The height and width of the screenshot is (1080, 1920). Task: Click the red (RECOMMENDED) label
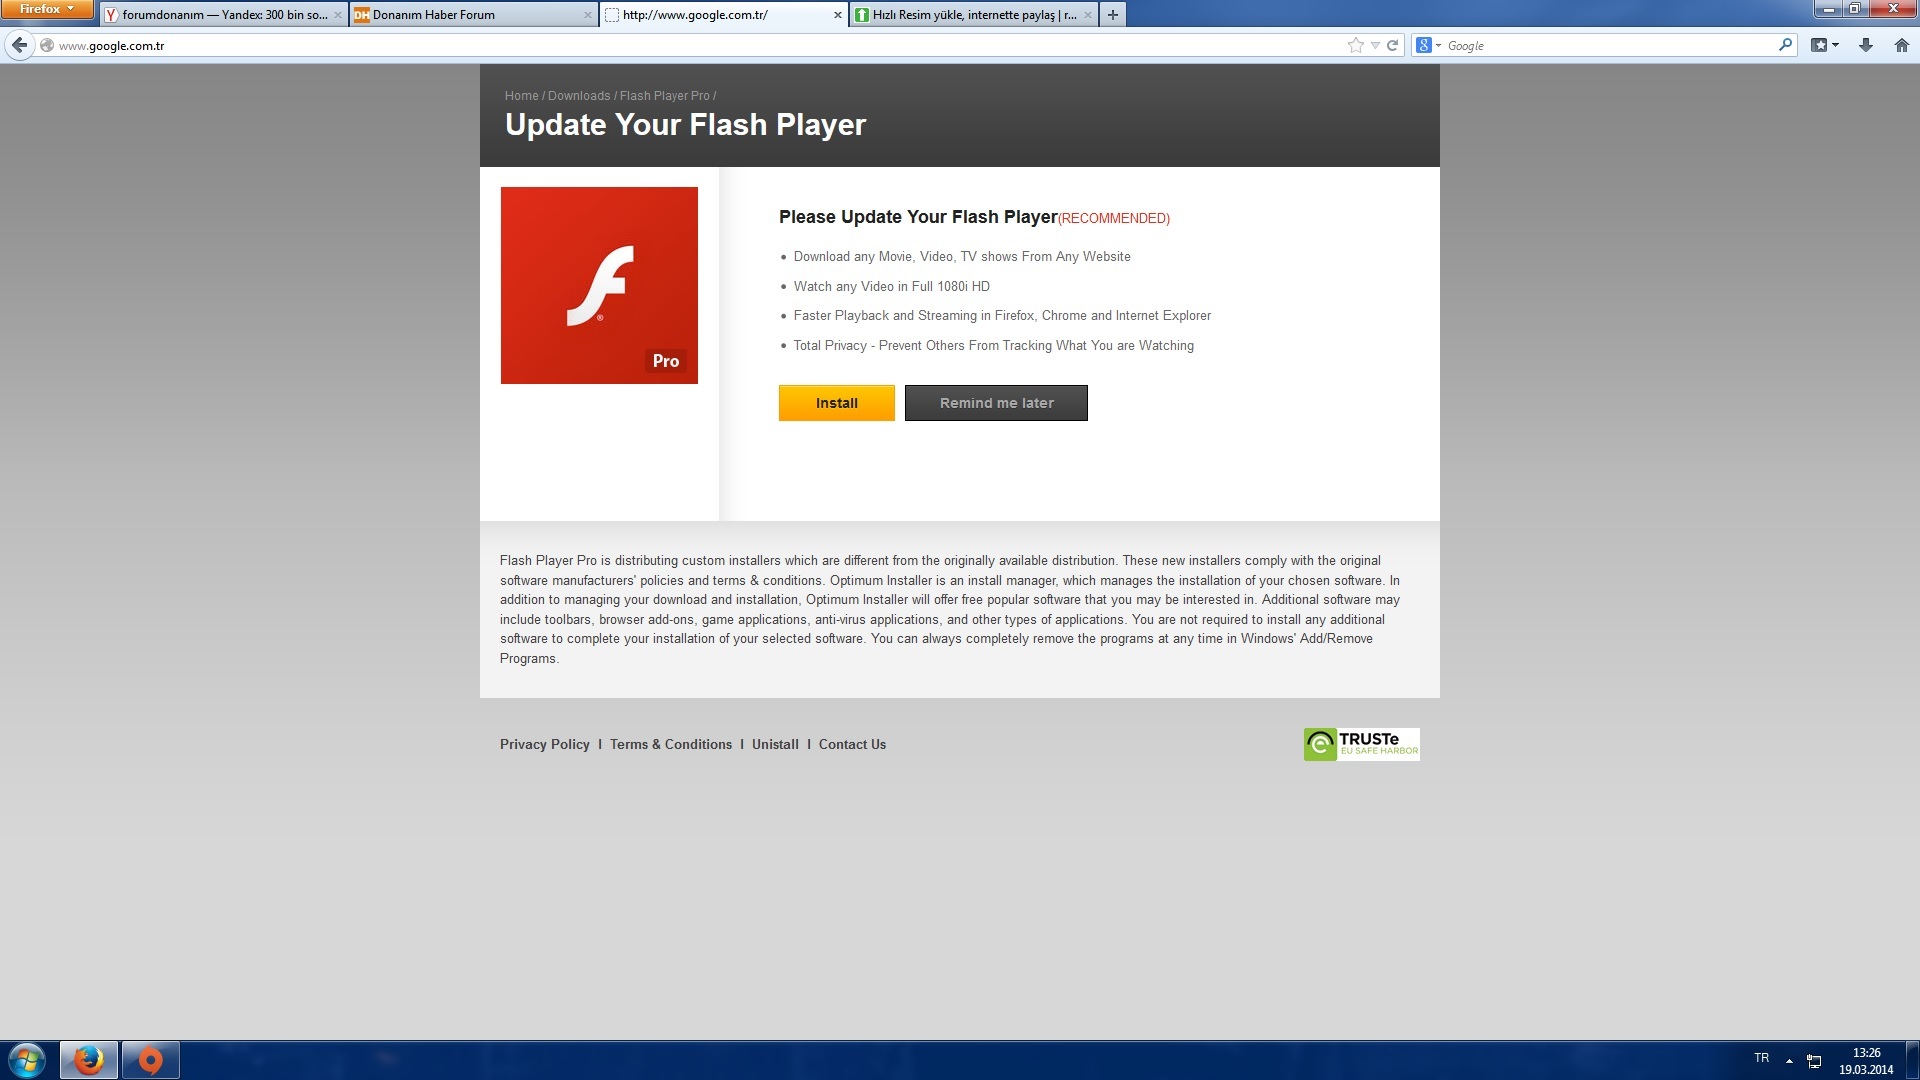(1114, 218)
